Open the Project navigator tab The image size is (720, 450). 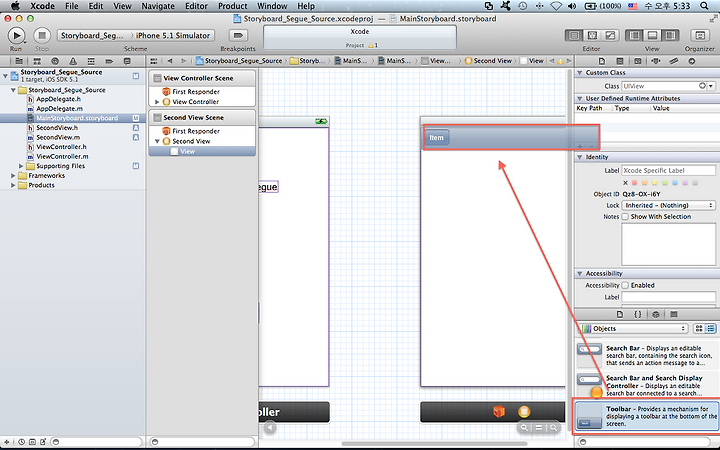[19, 61]
